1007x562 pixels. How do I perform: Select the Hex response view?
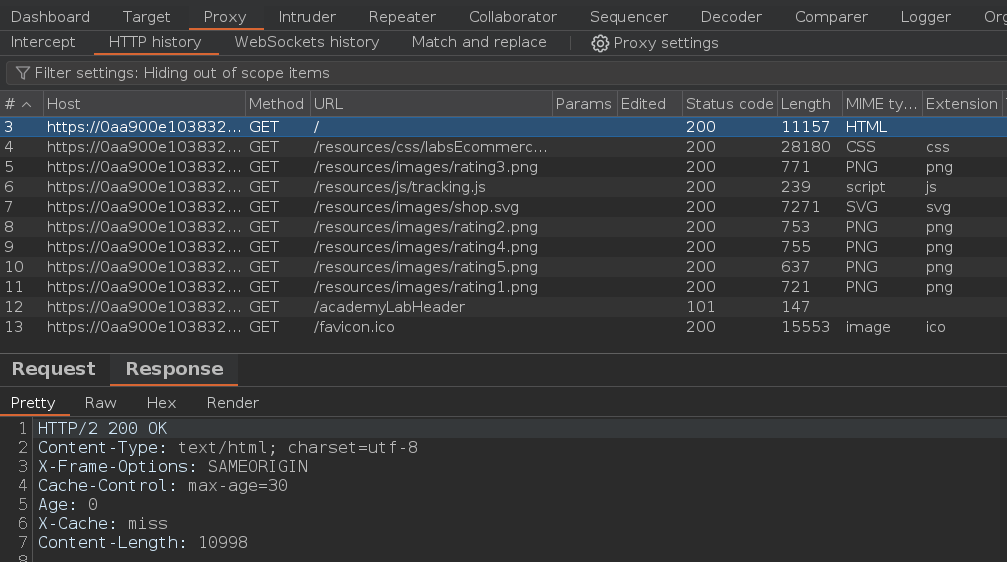[x=161, y=403]
